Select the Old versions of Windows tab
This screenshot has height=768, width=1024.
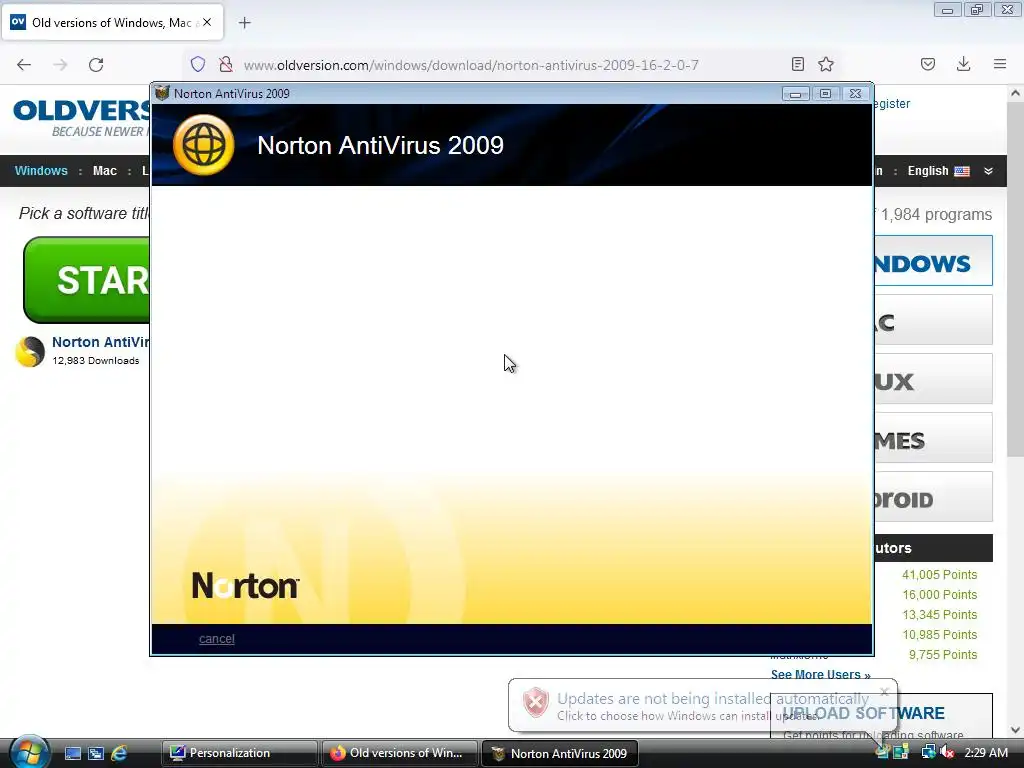pos(112,22)
